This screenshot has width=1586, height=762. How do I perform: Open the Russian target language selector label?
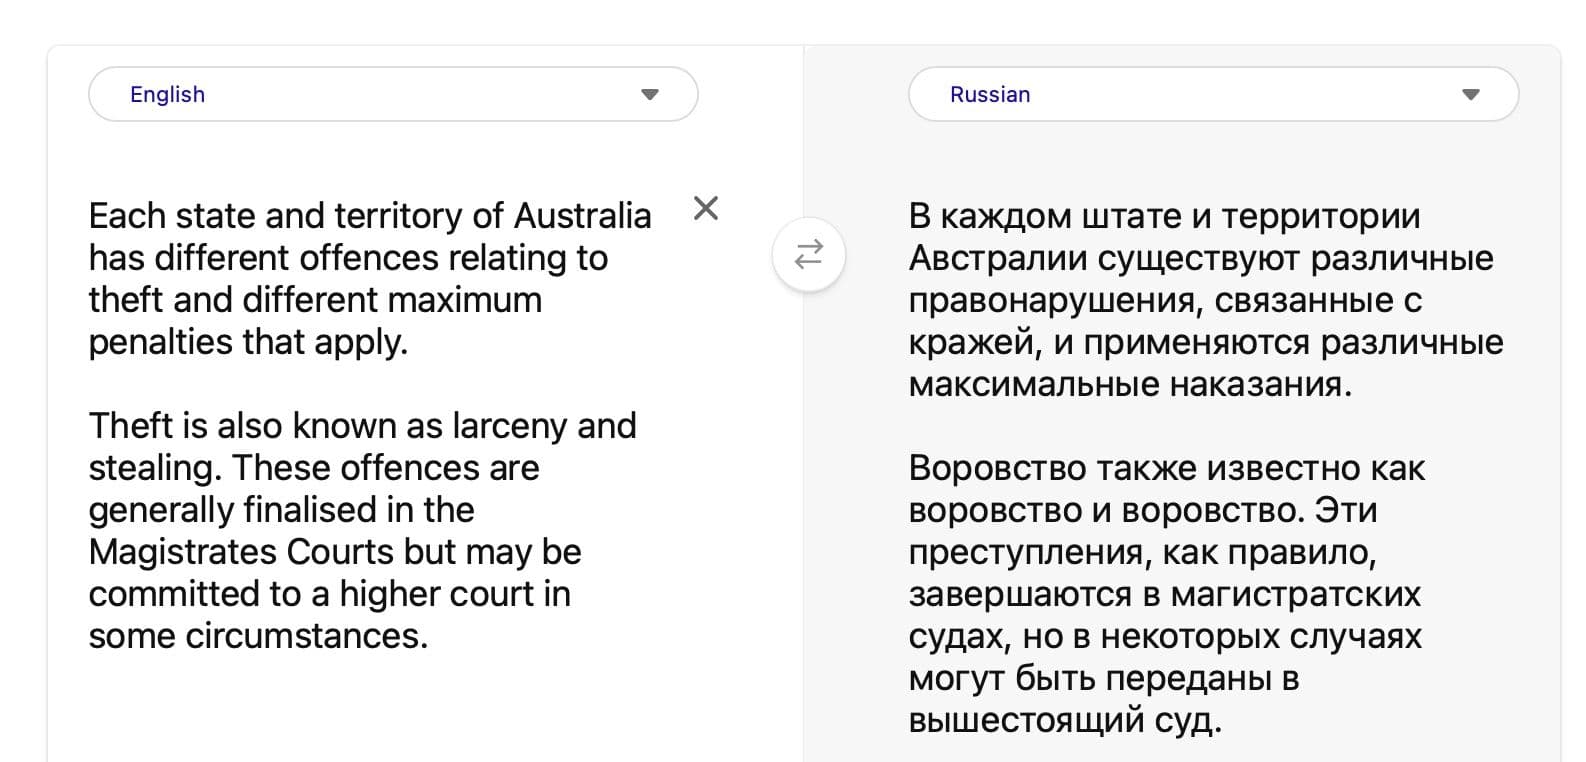pos(989,95)
